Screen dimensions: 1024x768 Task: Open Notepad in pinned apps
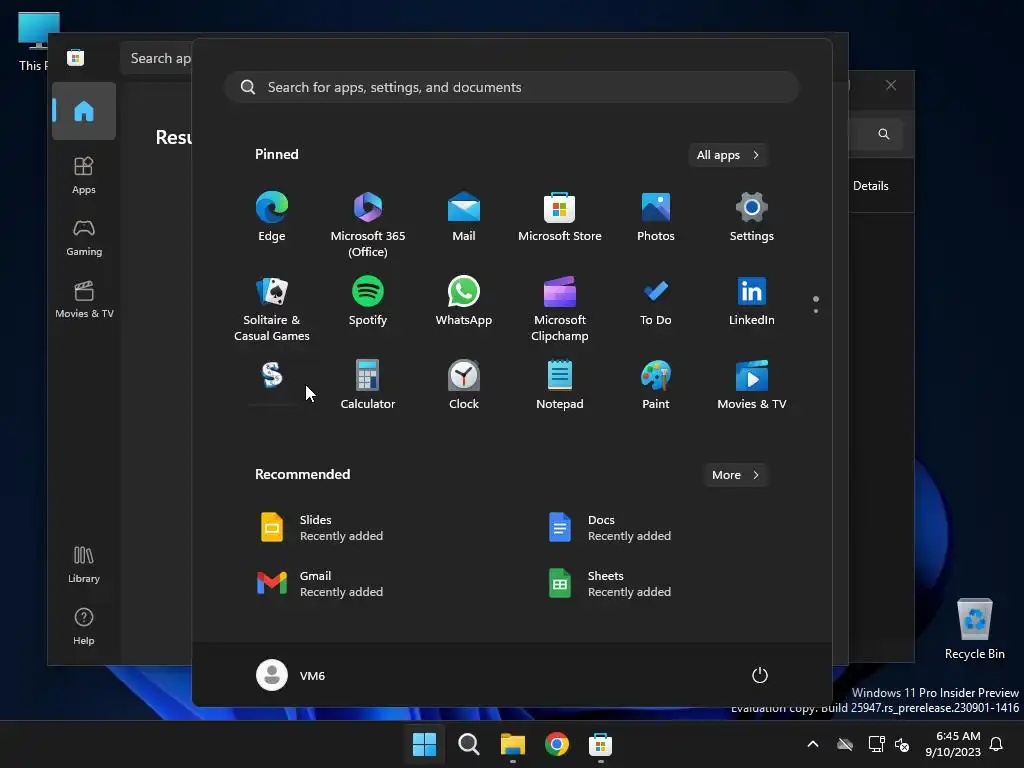(560, 385)
